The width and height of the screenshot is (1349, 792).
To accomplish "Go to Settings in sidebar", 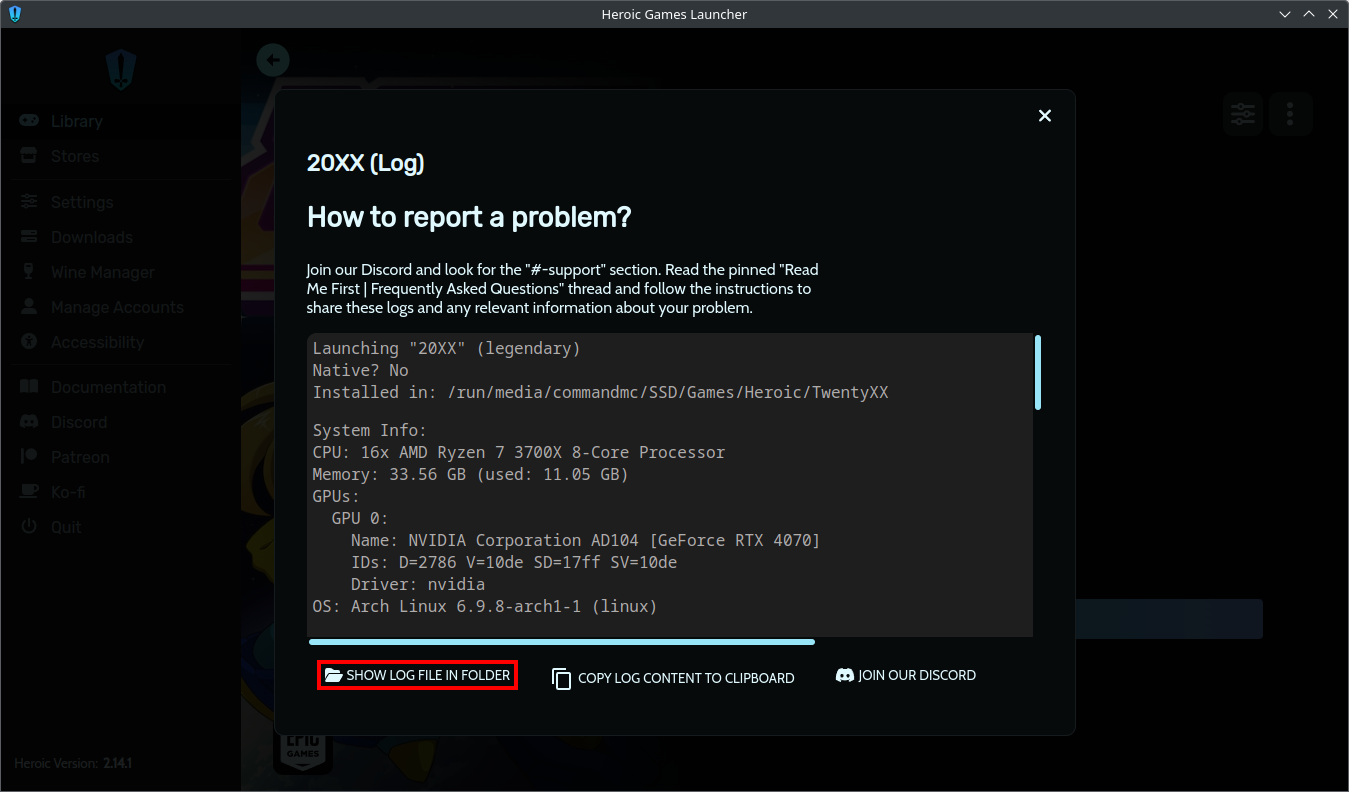I will 120,202.
